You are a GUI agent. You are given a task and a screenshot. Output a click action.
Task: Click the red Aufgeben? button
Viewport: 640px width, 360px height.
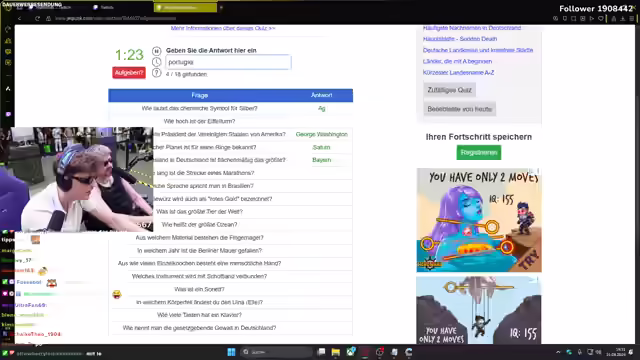129,73
